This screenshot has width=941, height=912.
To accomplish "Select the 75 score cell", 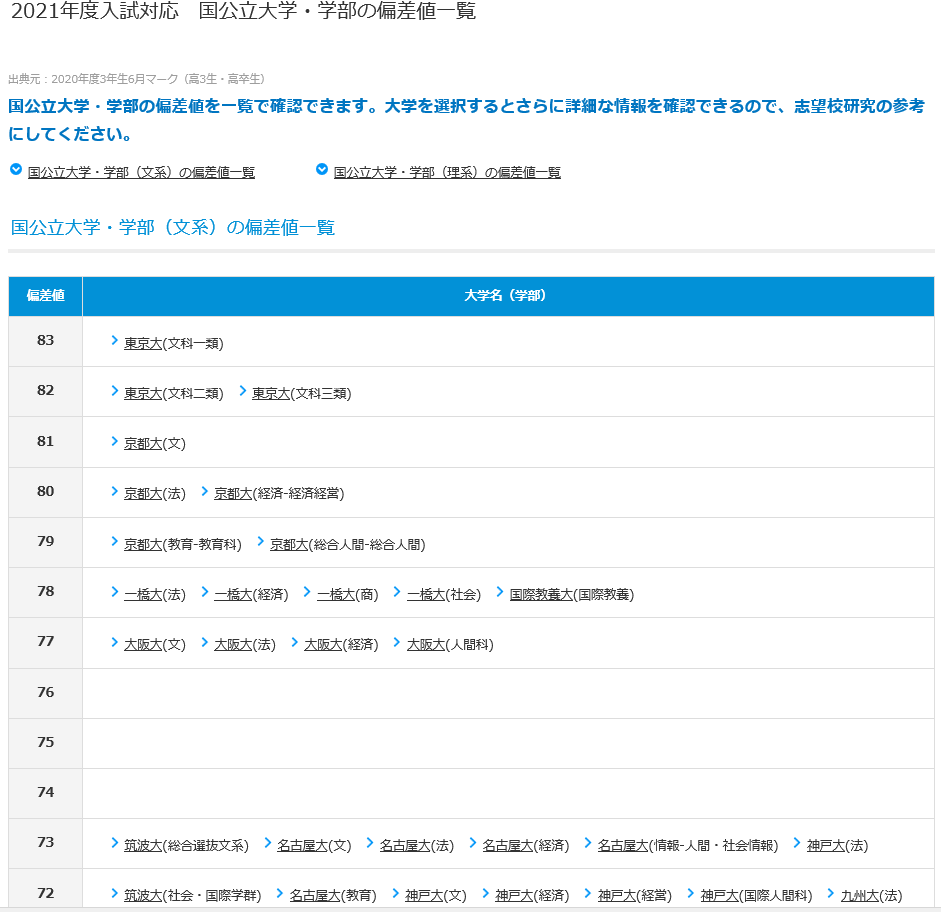I will coord(46,743).
